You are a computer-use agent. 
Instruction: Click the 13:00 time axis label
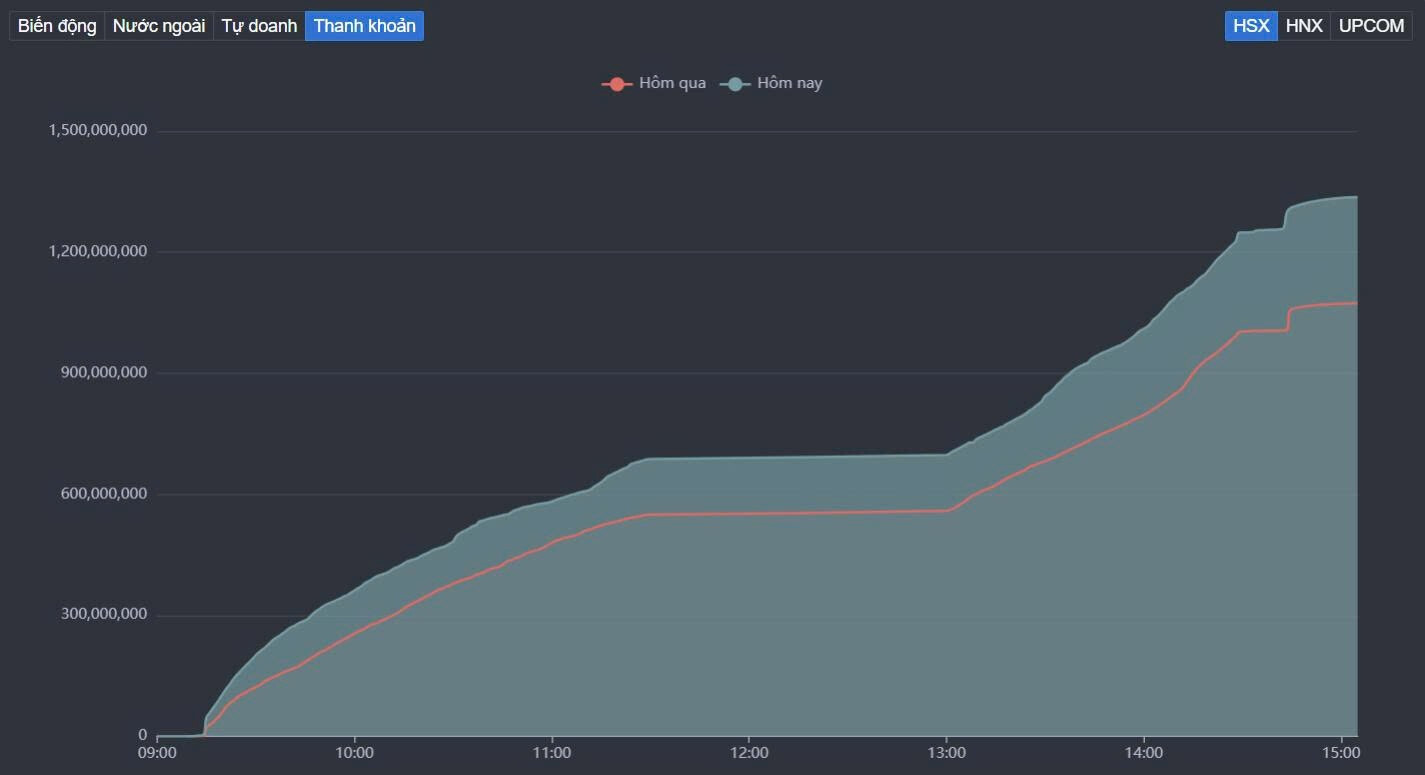coord(946,753)
